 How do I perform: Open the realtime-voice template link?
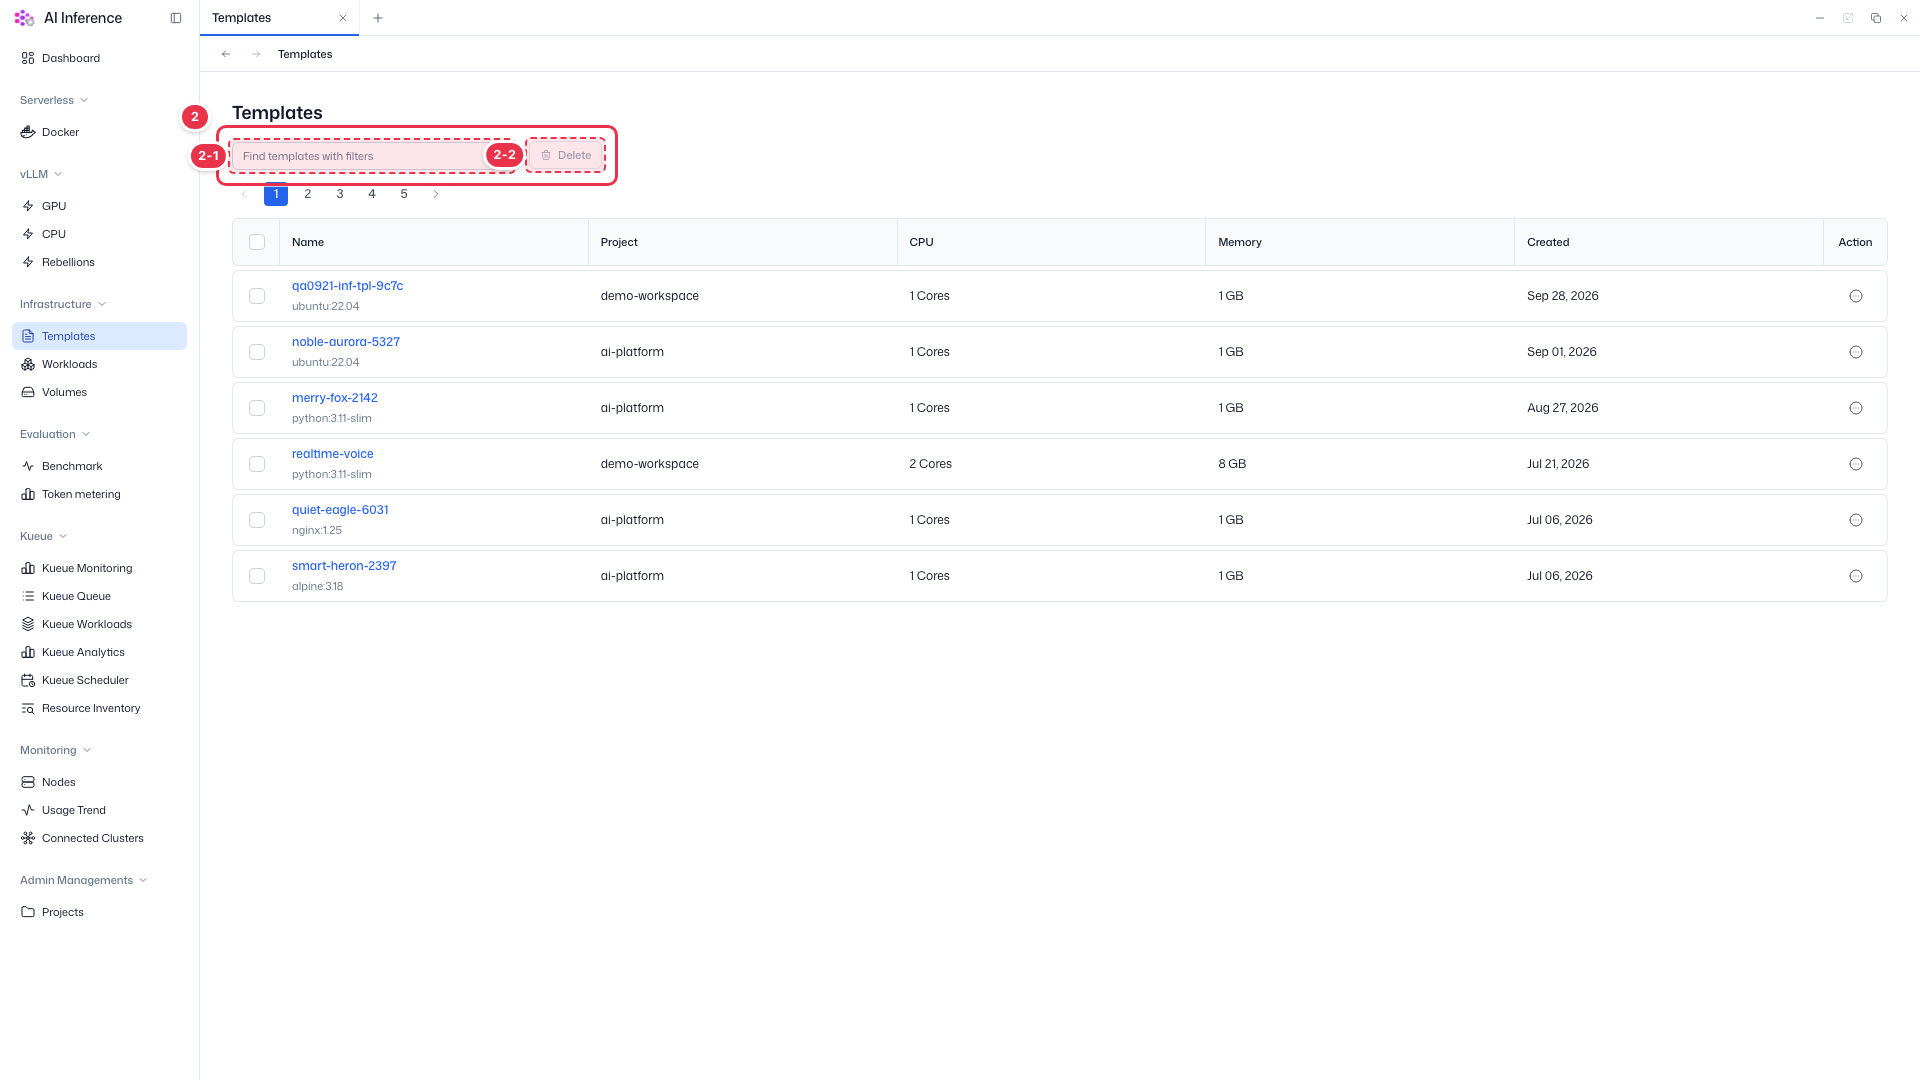332,454
